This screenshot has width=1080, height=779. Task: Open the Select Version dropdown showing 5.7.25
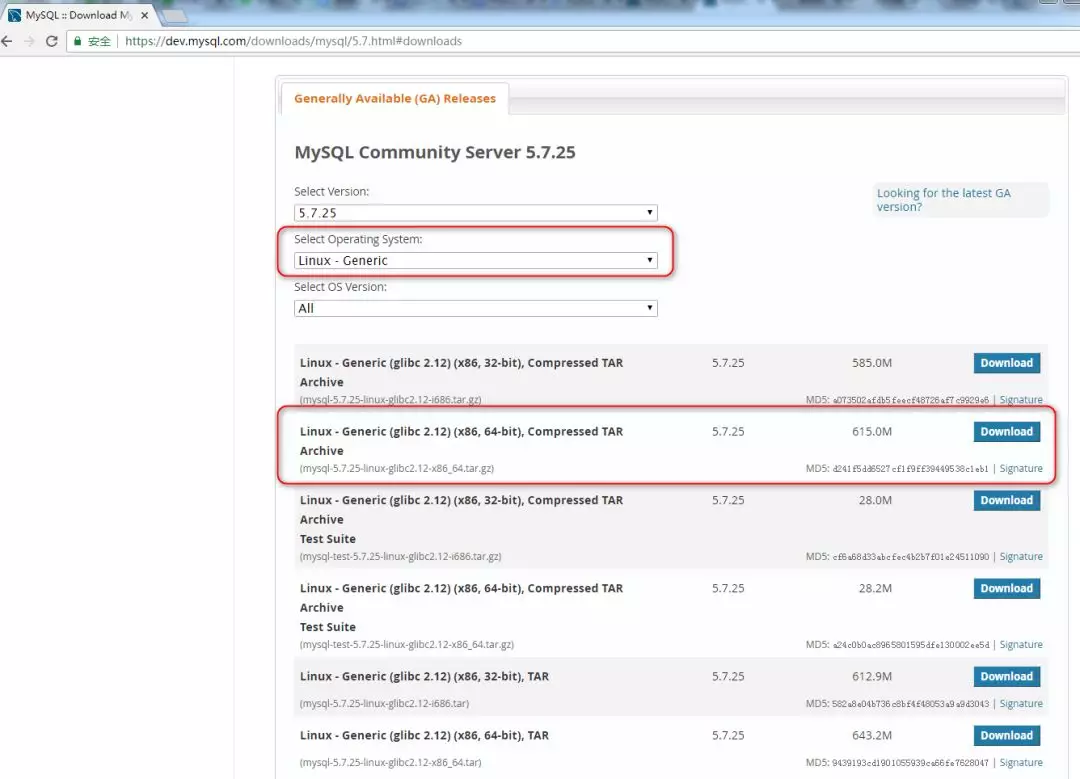coord(475,213)
